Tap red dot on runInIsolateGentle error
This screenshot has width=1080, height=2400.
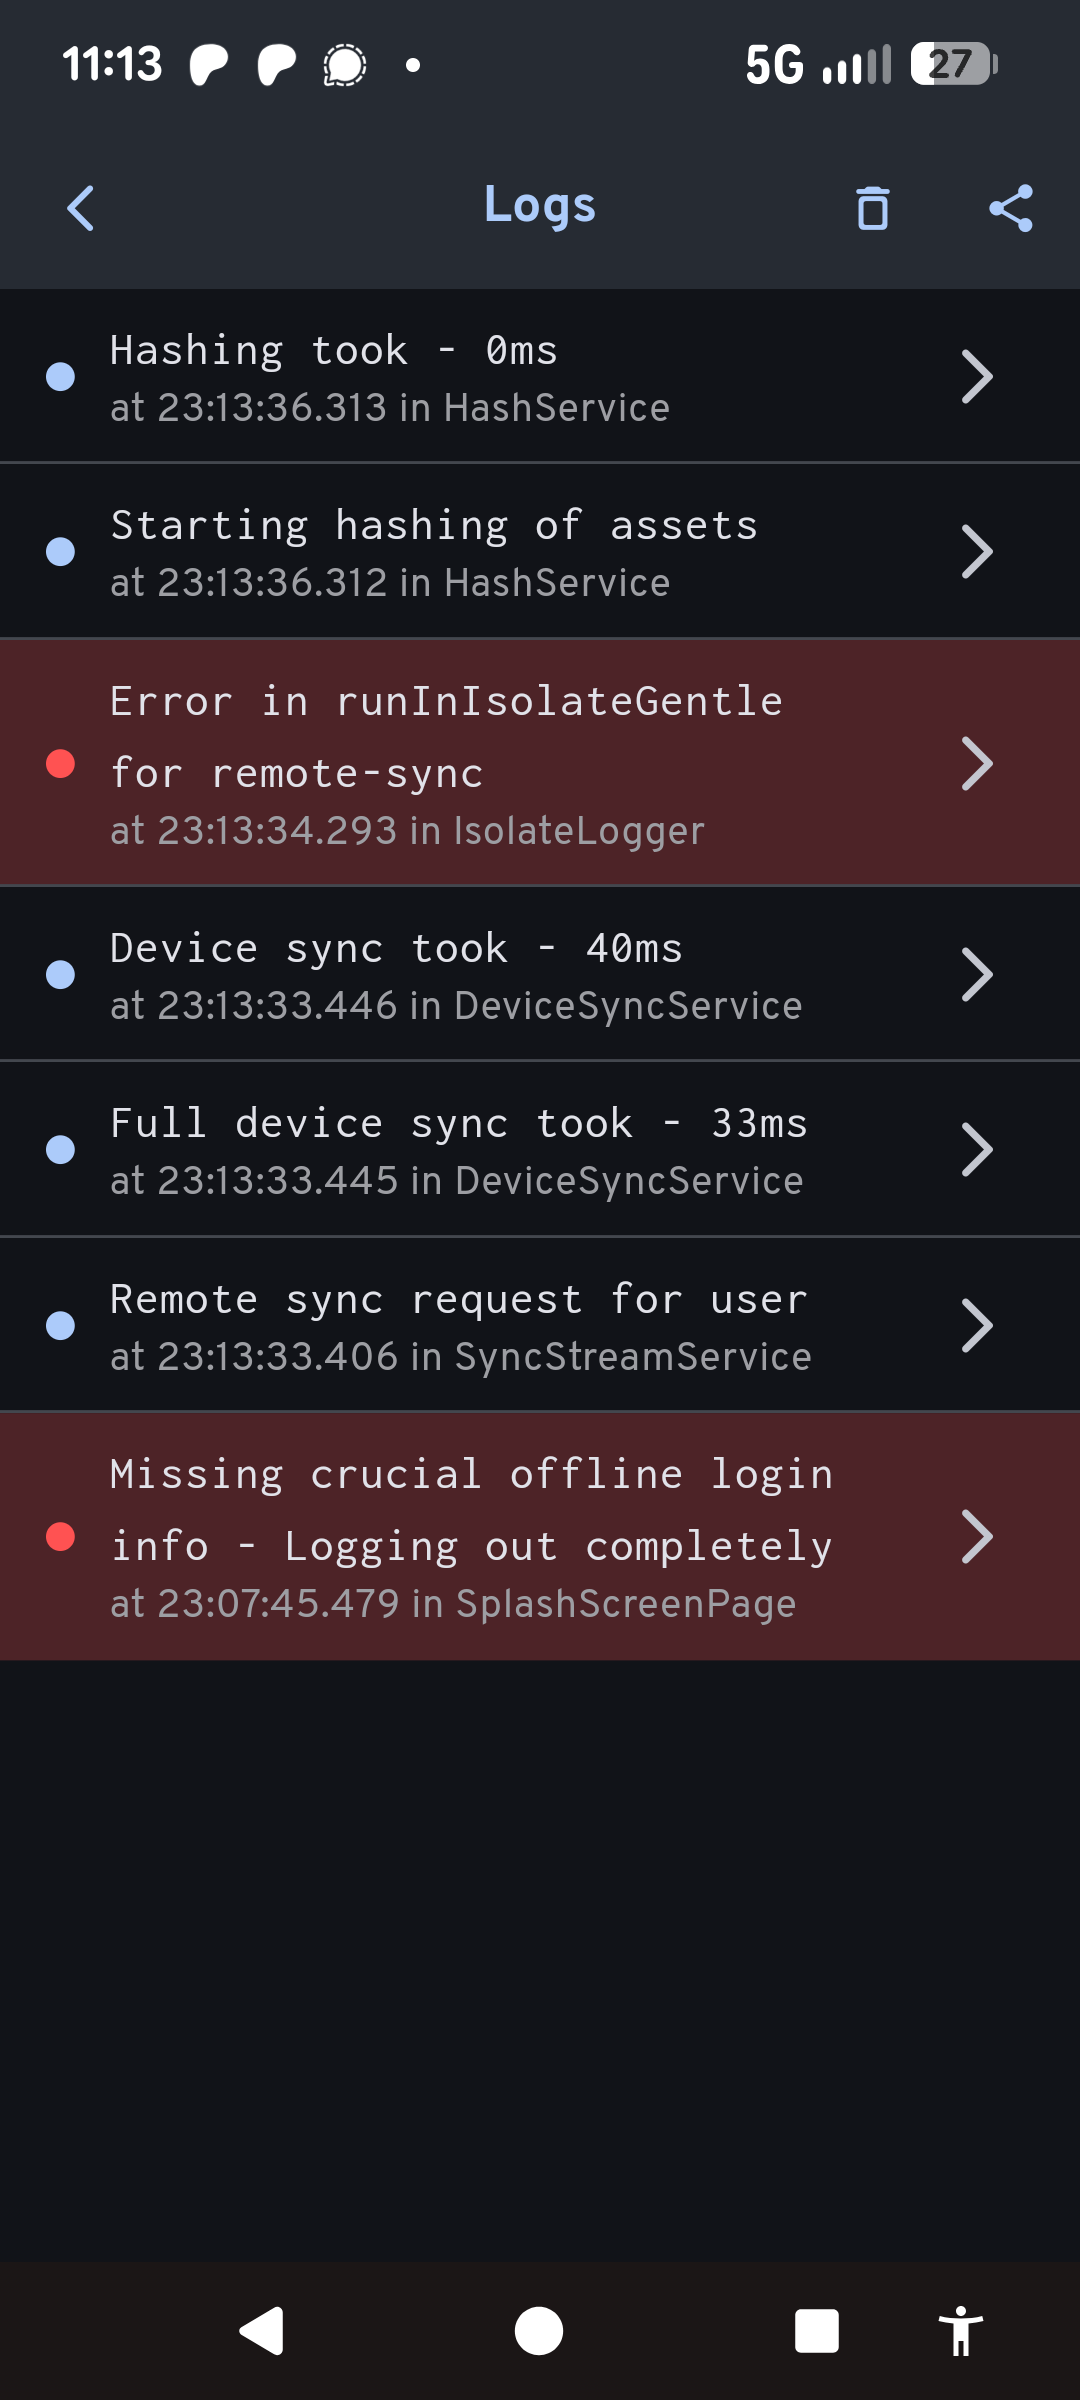[61, 764]
